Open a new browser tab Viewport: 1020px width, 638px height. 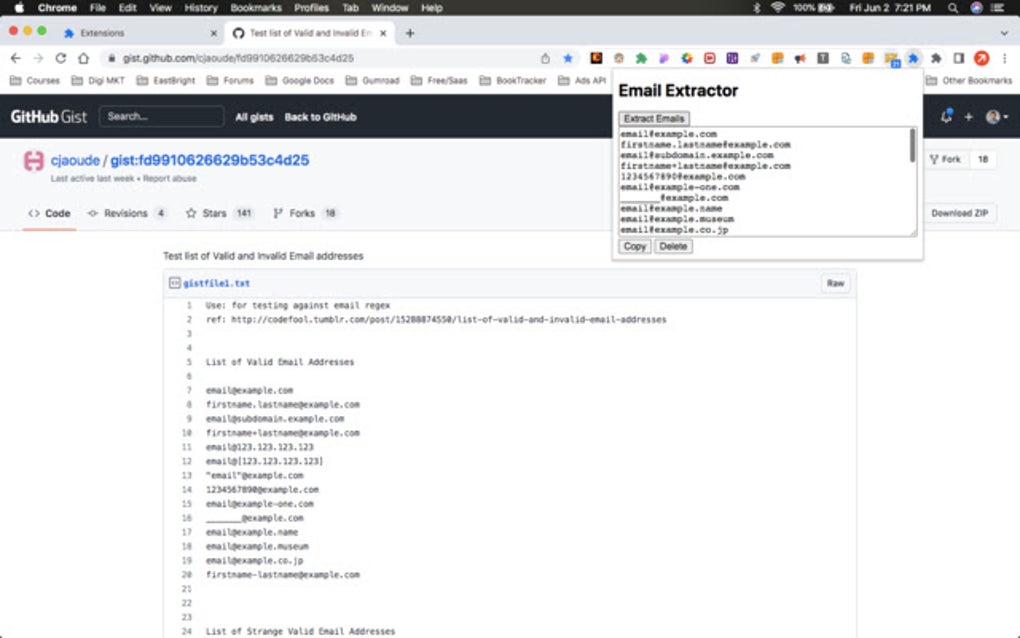410,33
